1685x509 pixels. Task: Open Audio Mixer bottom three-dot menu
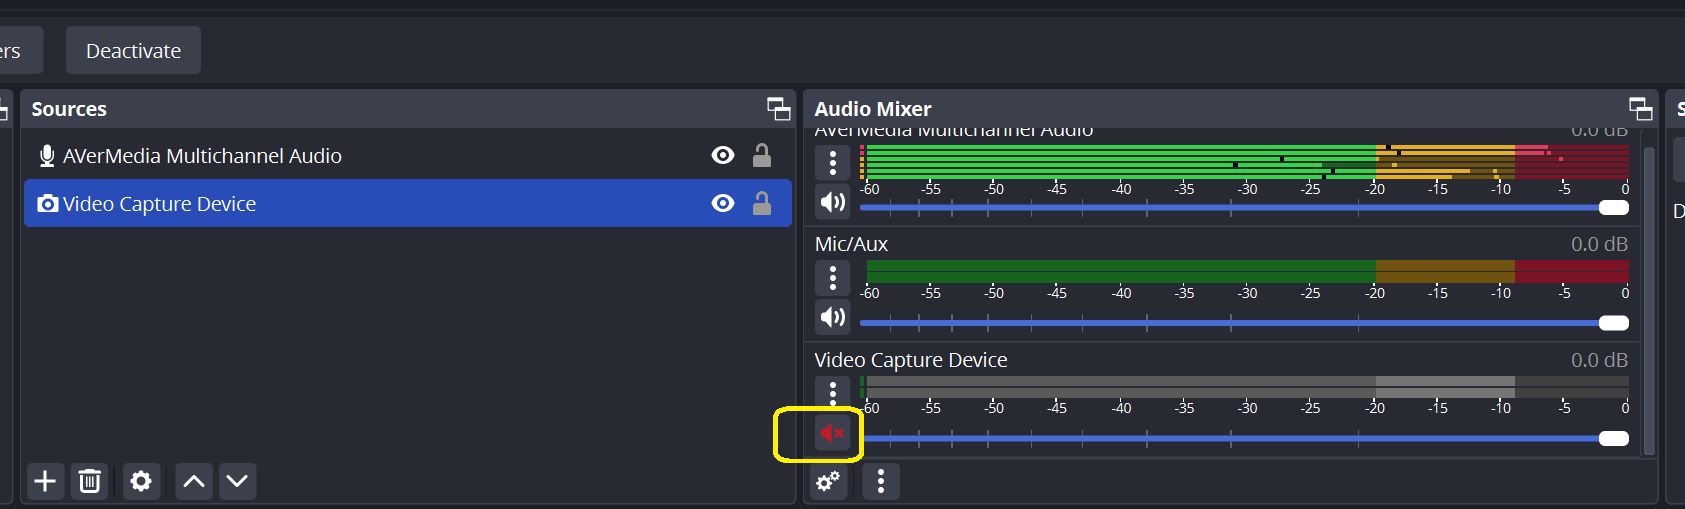880,481
